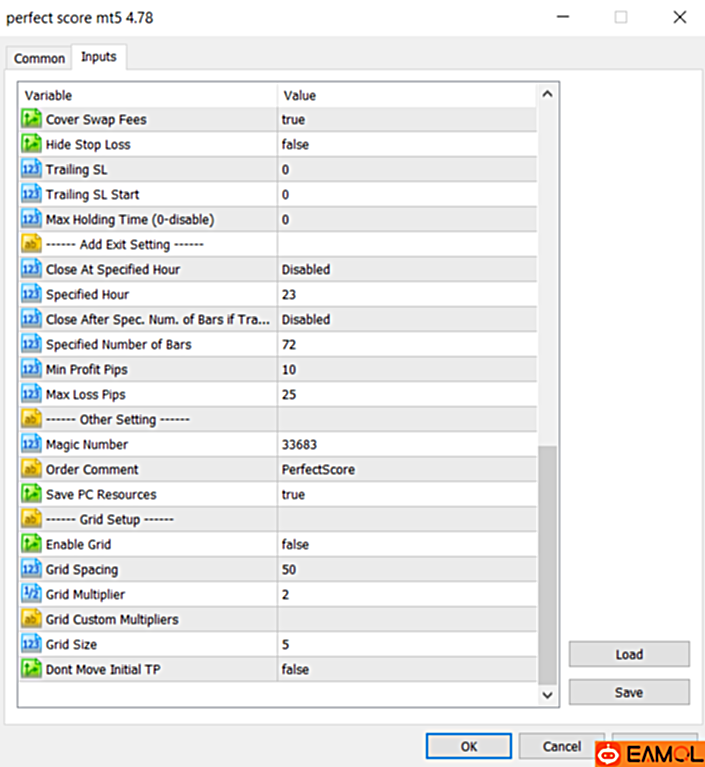The height and width of the screenshot is (767, 705).
Task: Click the Grid Custom Multipliers icon
Action: [31, 619]
